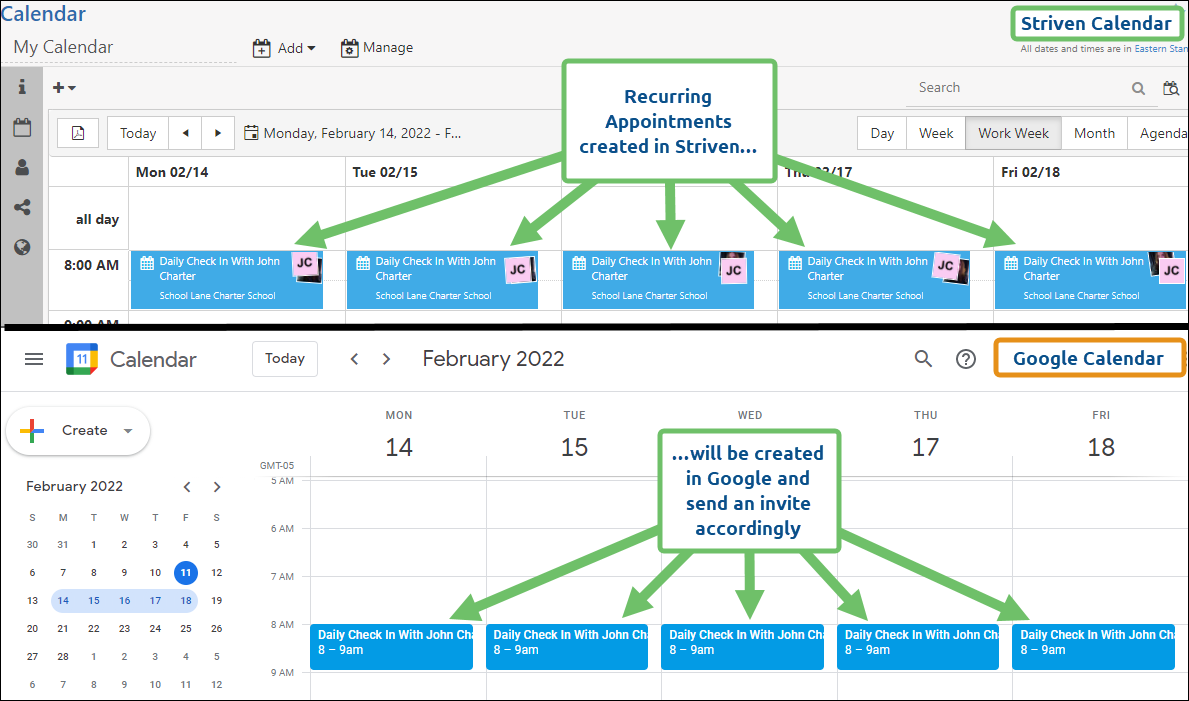Screen dimensions: 1189x701
Task: Go to next week in Striven Calendar
Action: (x=218, y=133)
